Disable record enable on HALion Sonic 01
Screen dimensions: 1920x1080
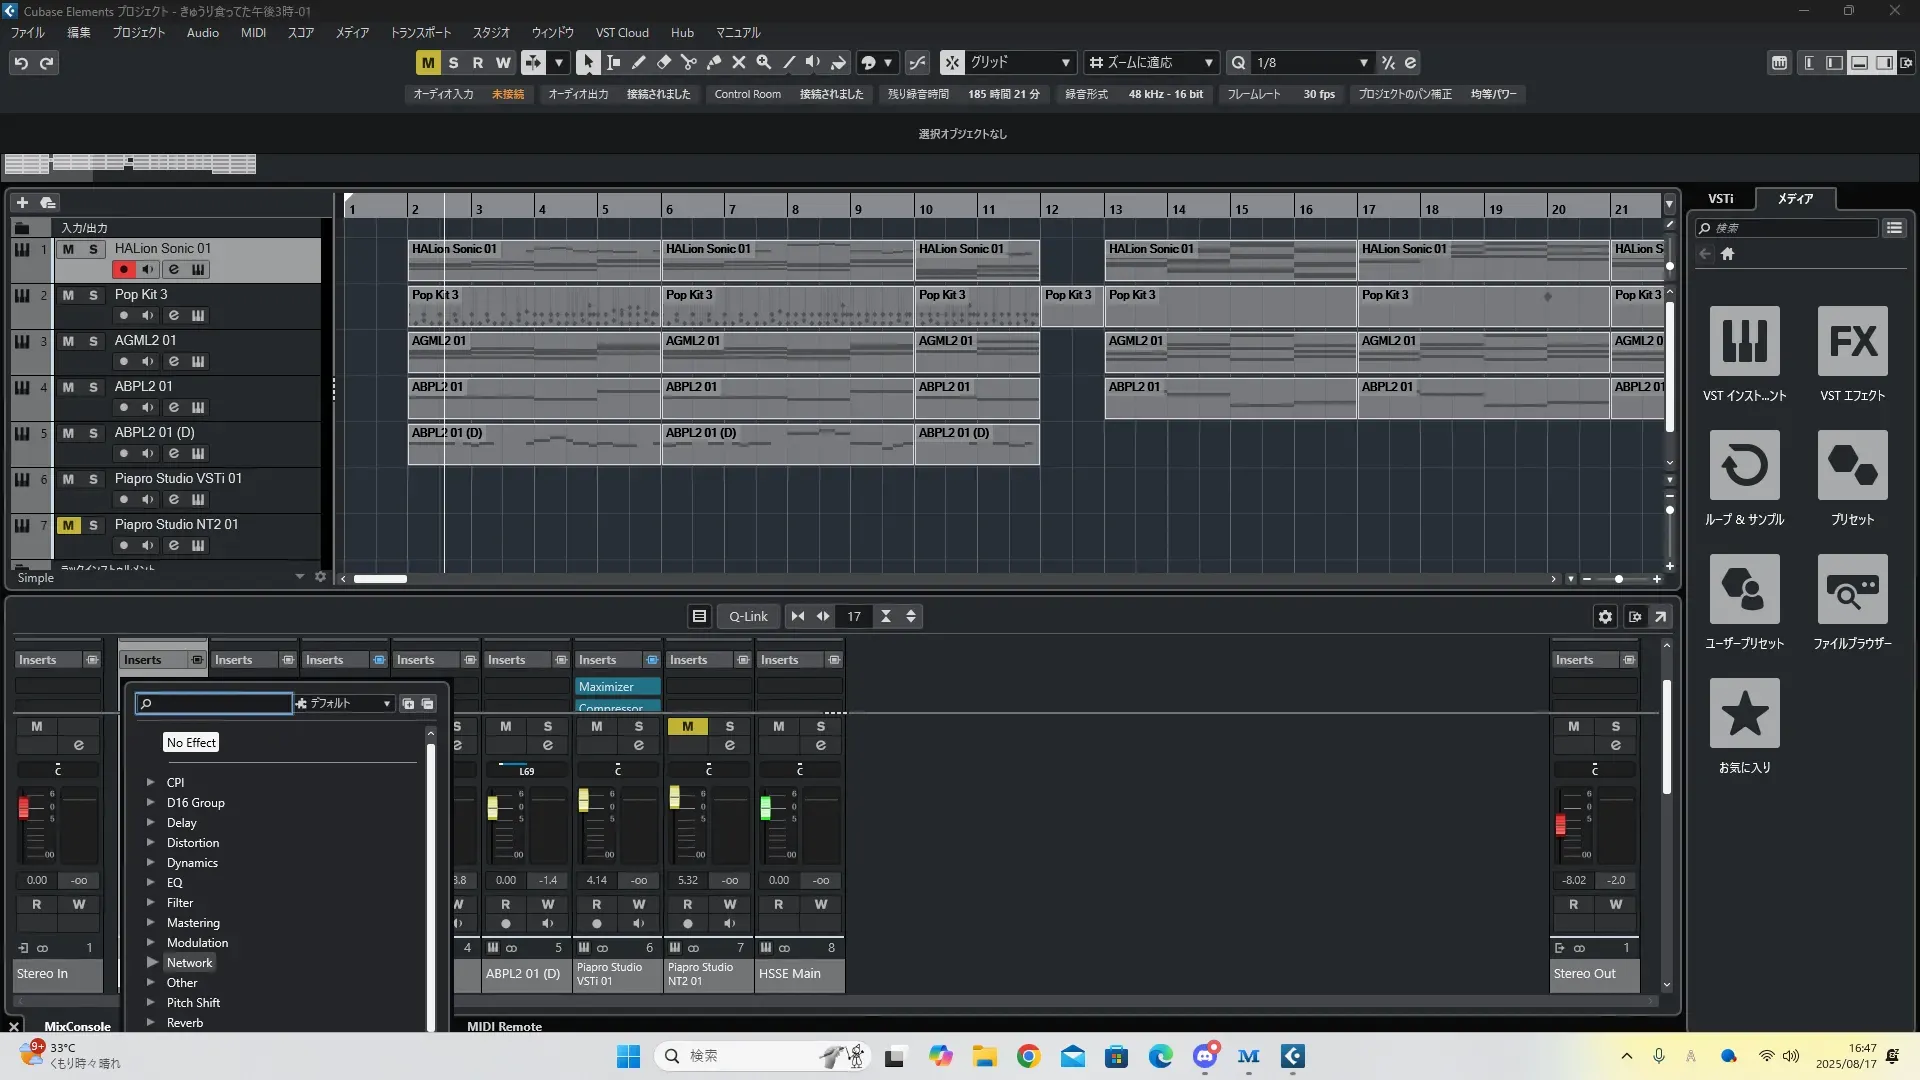[x=123, y=269]
